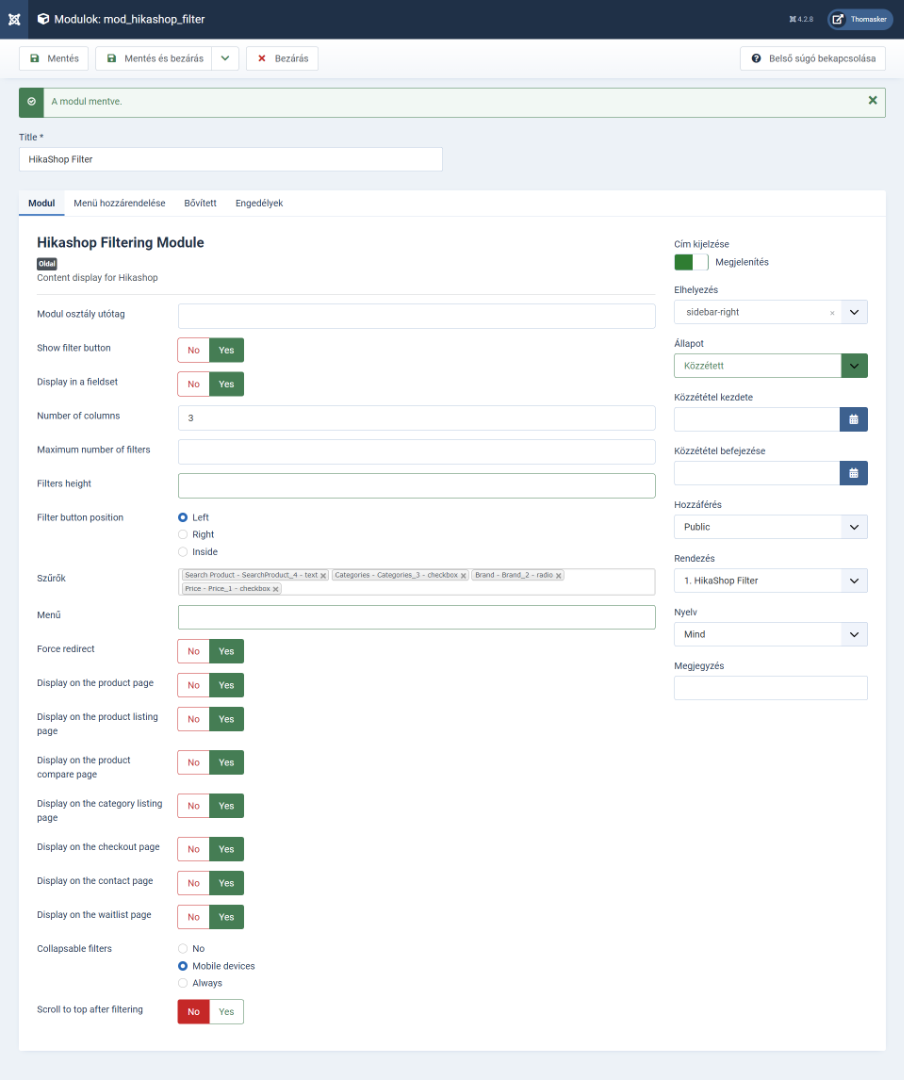The width and height of the screenshot is (904, 1080).
Task: Open the Közzététel befejezése calendar picker
Action: pos(853,473)
